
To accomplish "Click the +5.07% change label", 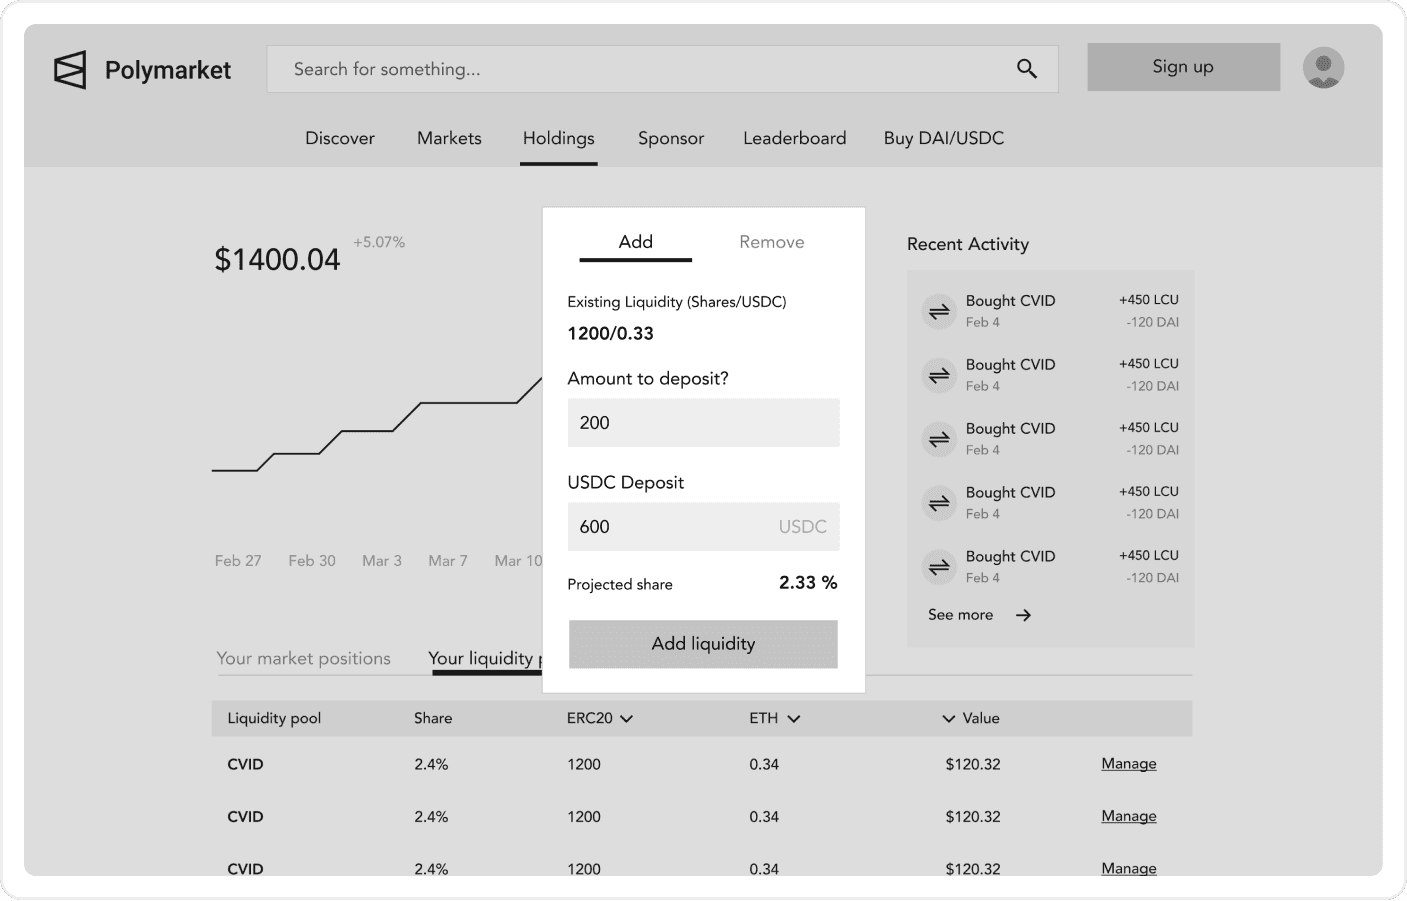I will point(379,242).
